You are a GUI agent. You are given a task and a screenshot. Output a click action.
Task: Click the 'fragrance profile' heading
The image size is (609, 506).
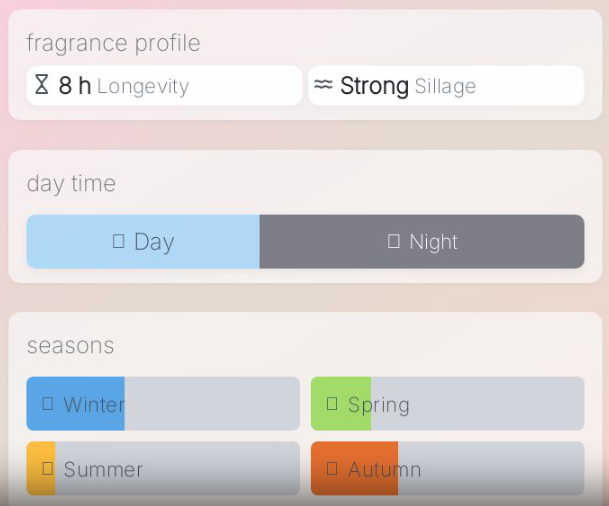click(113, 43)
